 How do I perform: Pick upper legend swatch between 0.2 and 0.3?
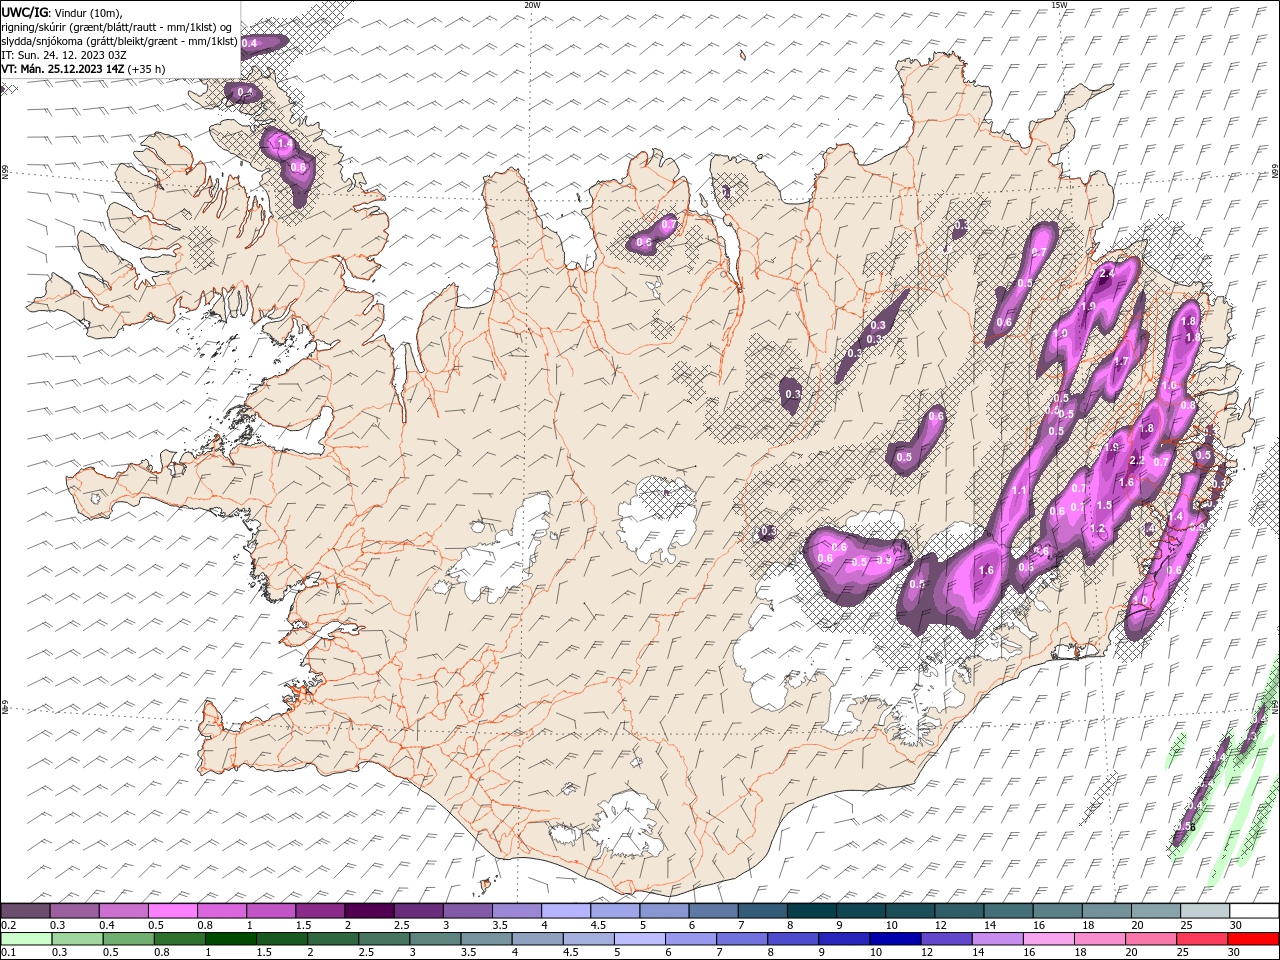pos(25,911)
